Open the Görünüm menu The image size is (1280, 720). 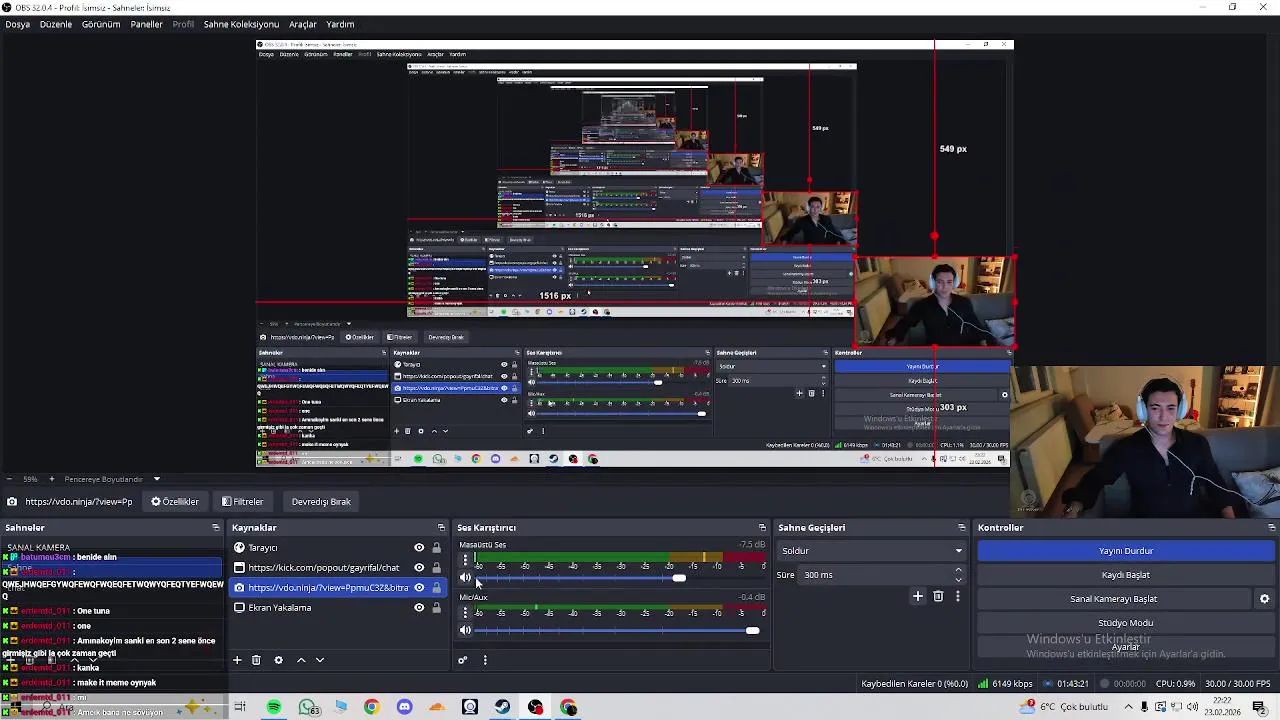(x=101, y=24)
